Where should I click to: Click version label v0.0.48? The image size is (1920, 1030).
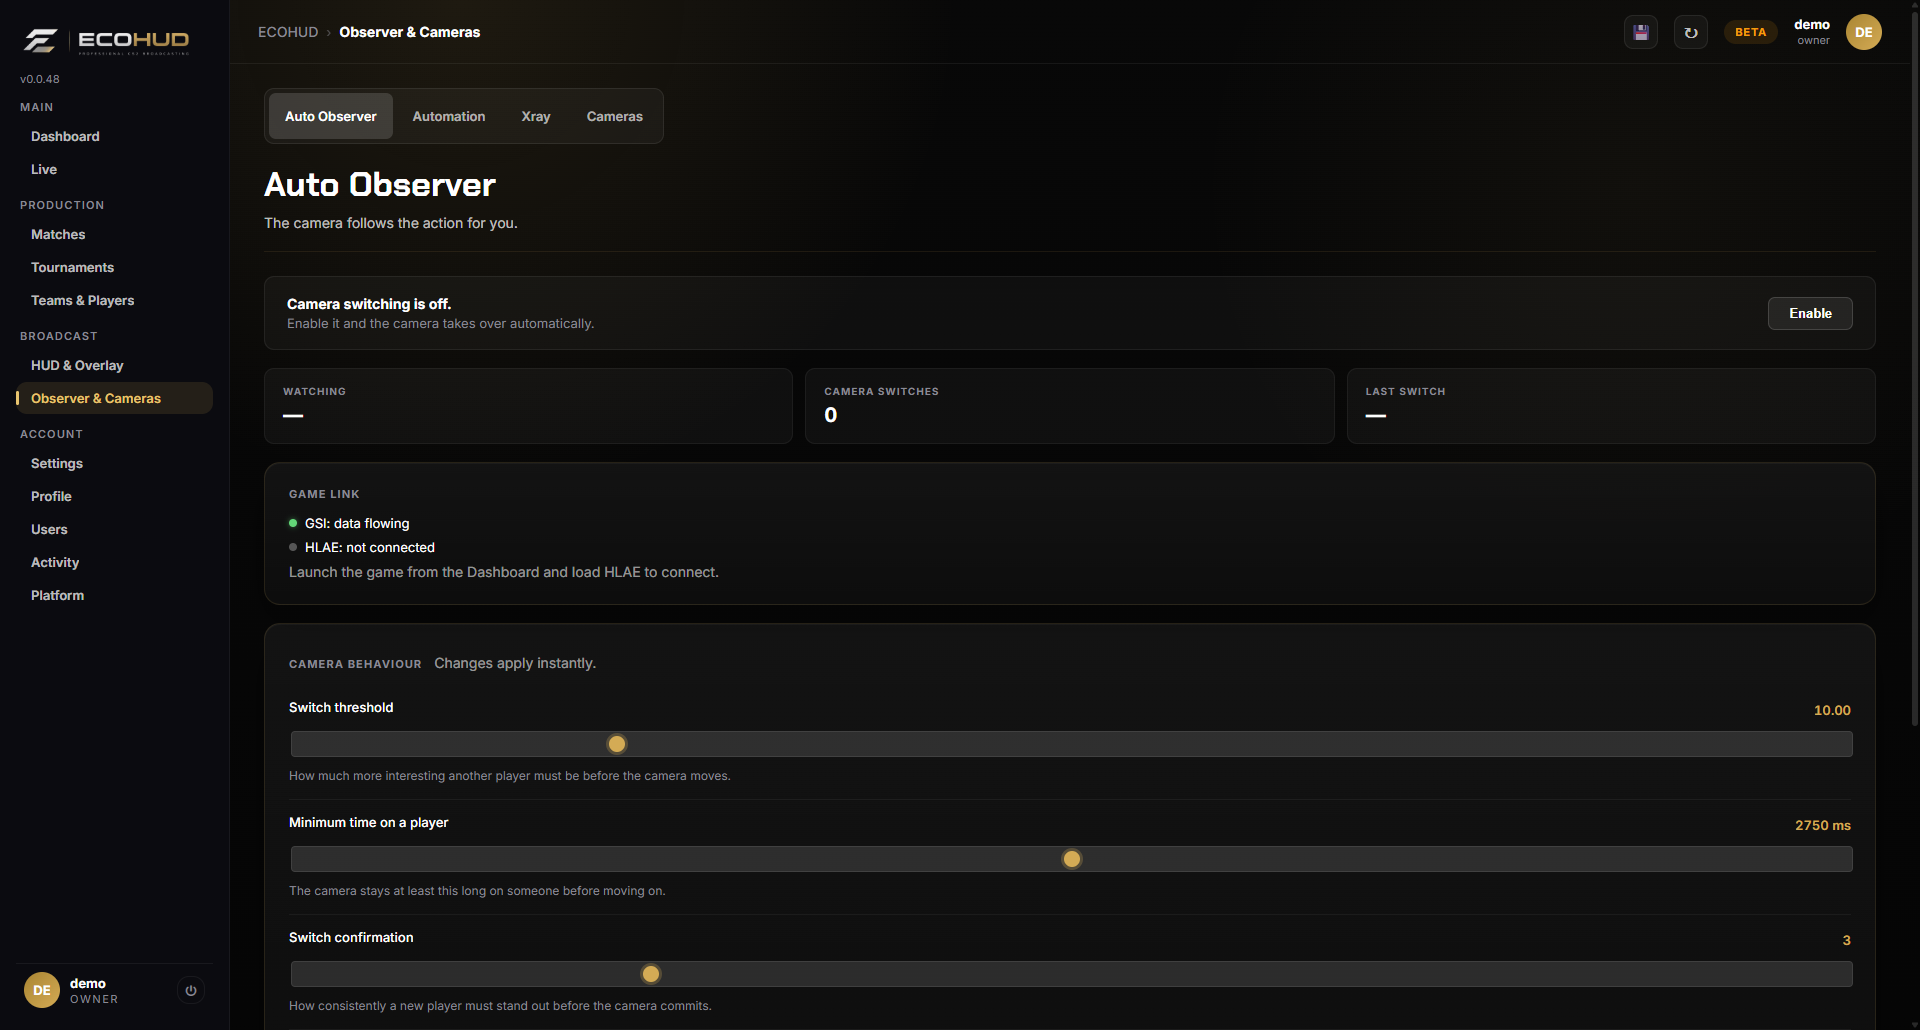(x=40, y=79)
